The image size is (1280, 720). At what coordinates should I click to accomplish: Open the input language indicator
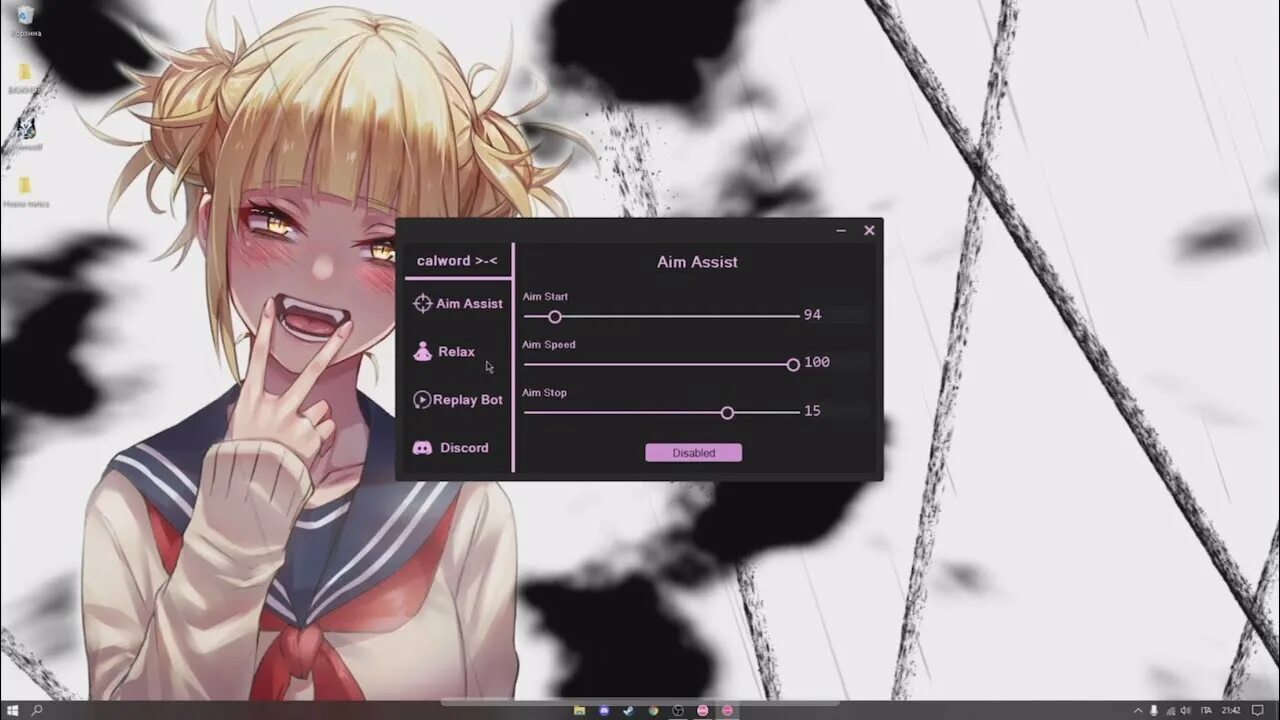(1206, 710)
